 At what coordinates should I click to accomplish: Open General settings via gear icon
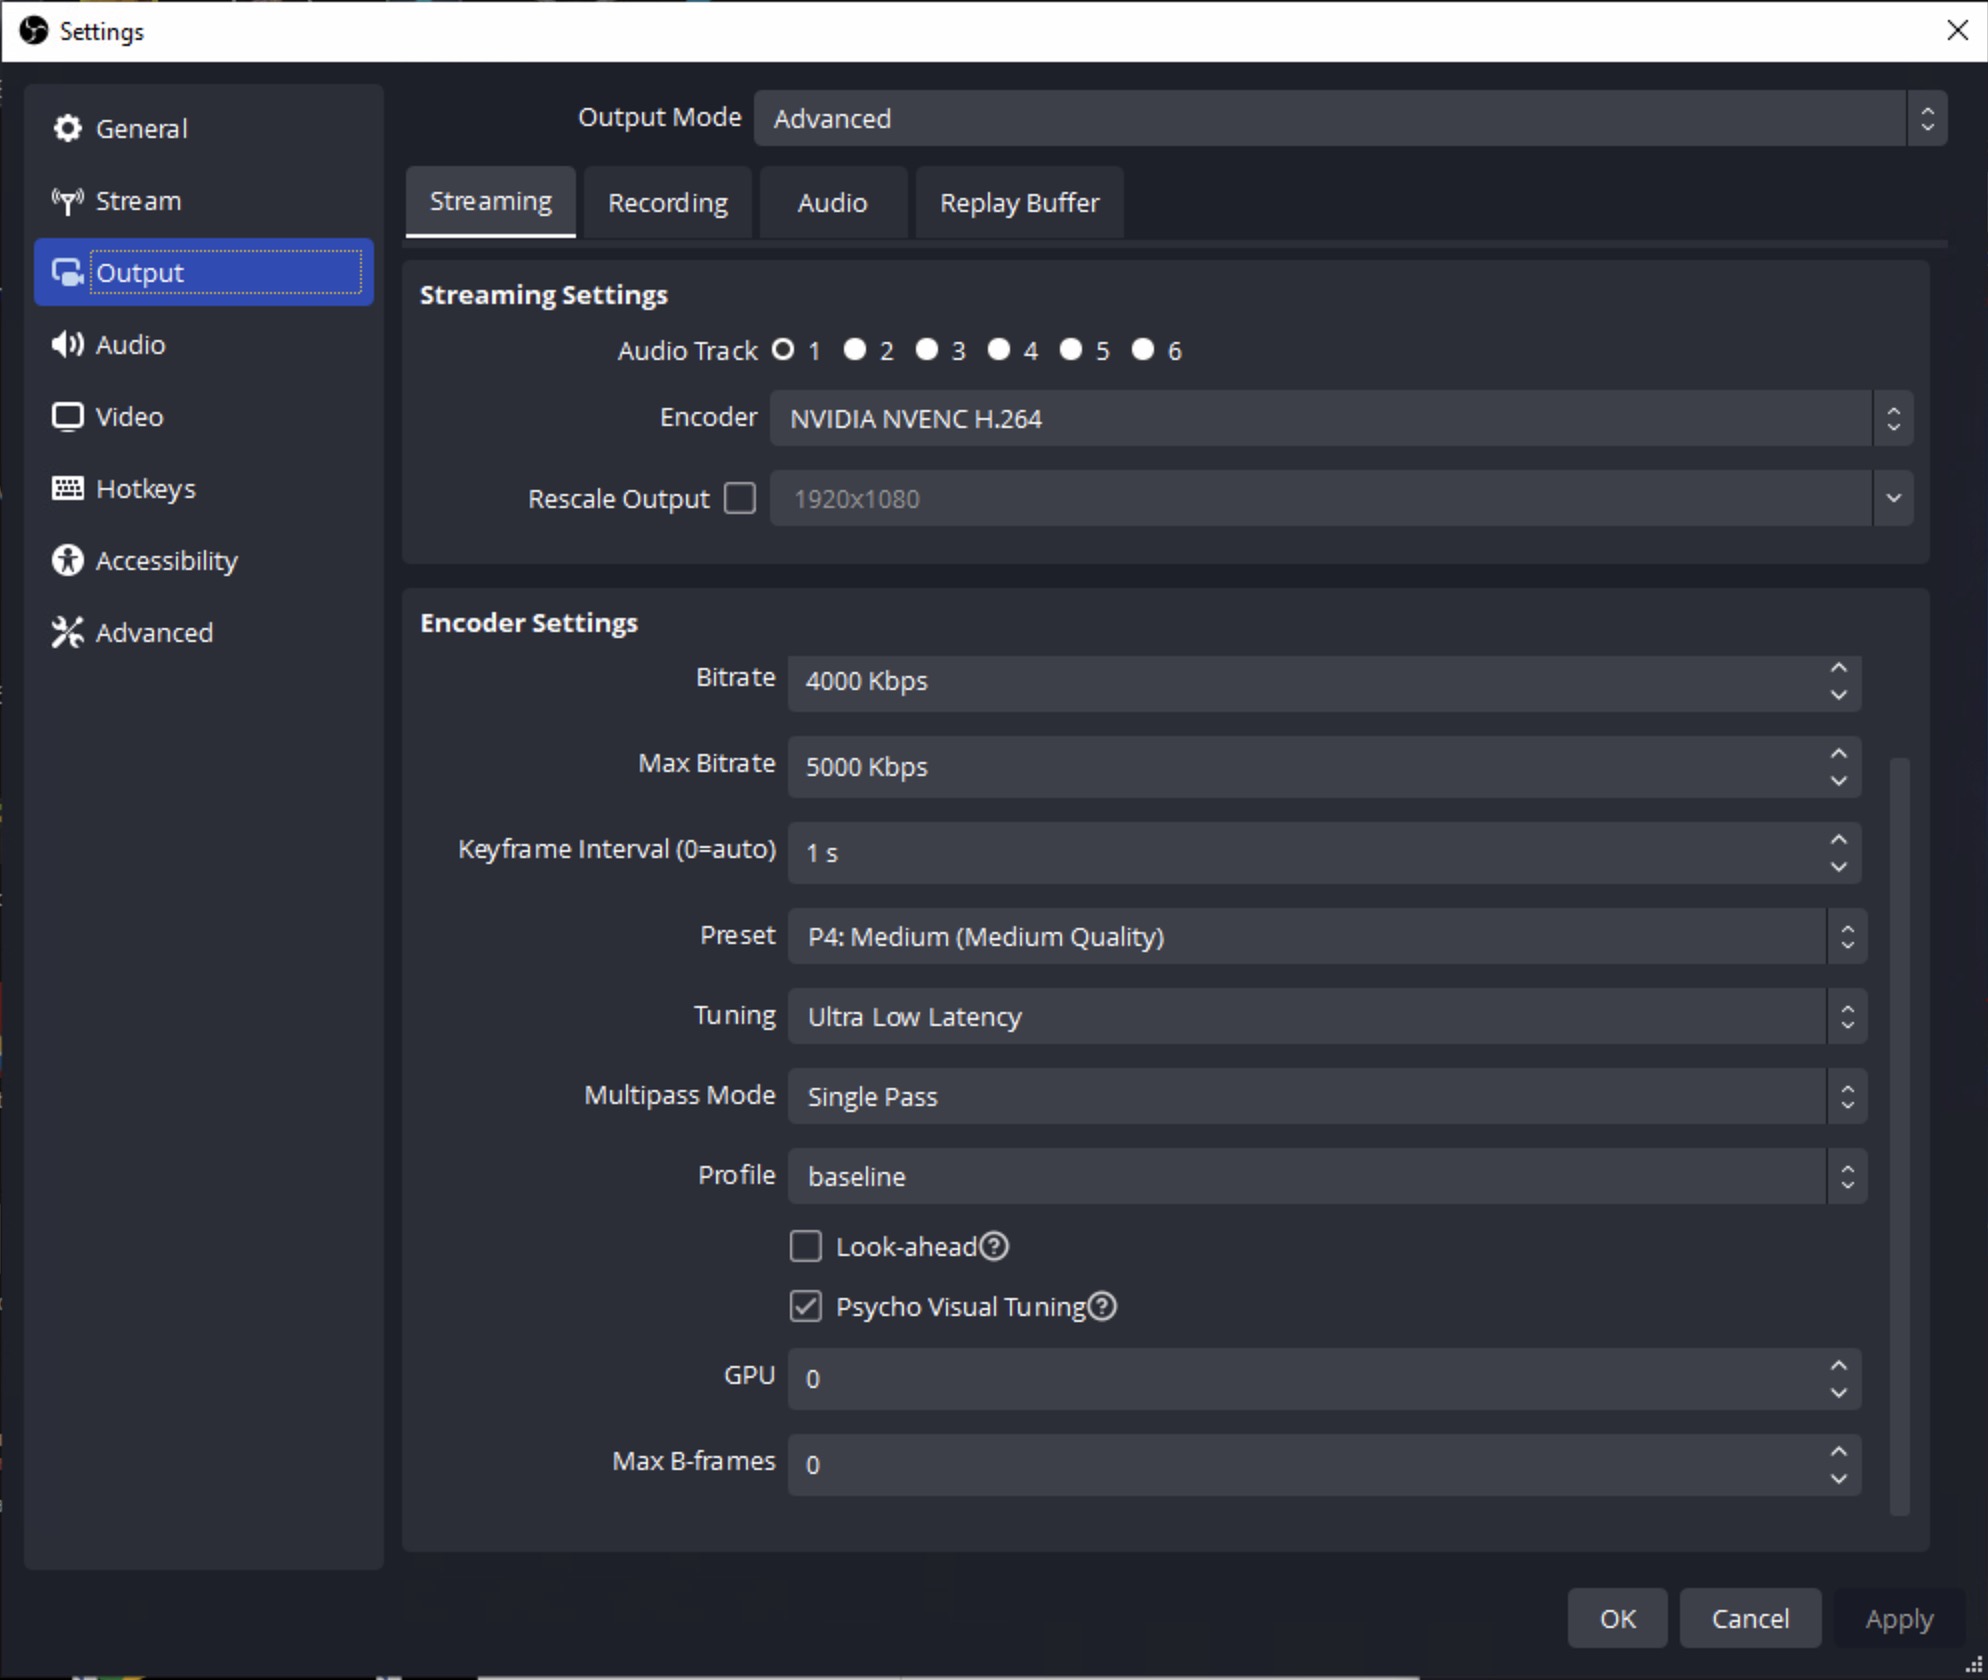[x=67, y=129]
